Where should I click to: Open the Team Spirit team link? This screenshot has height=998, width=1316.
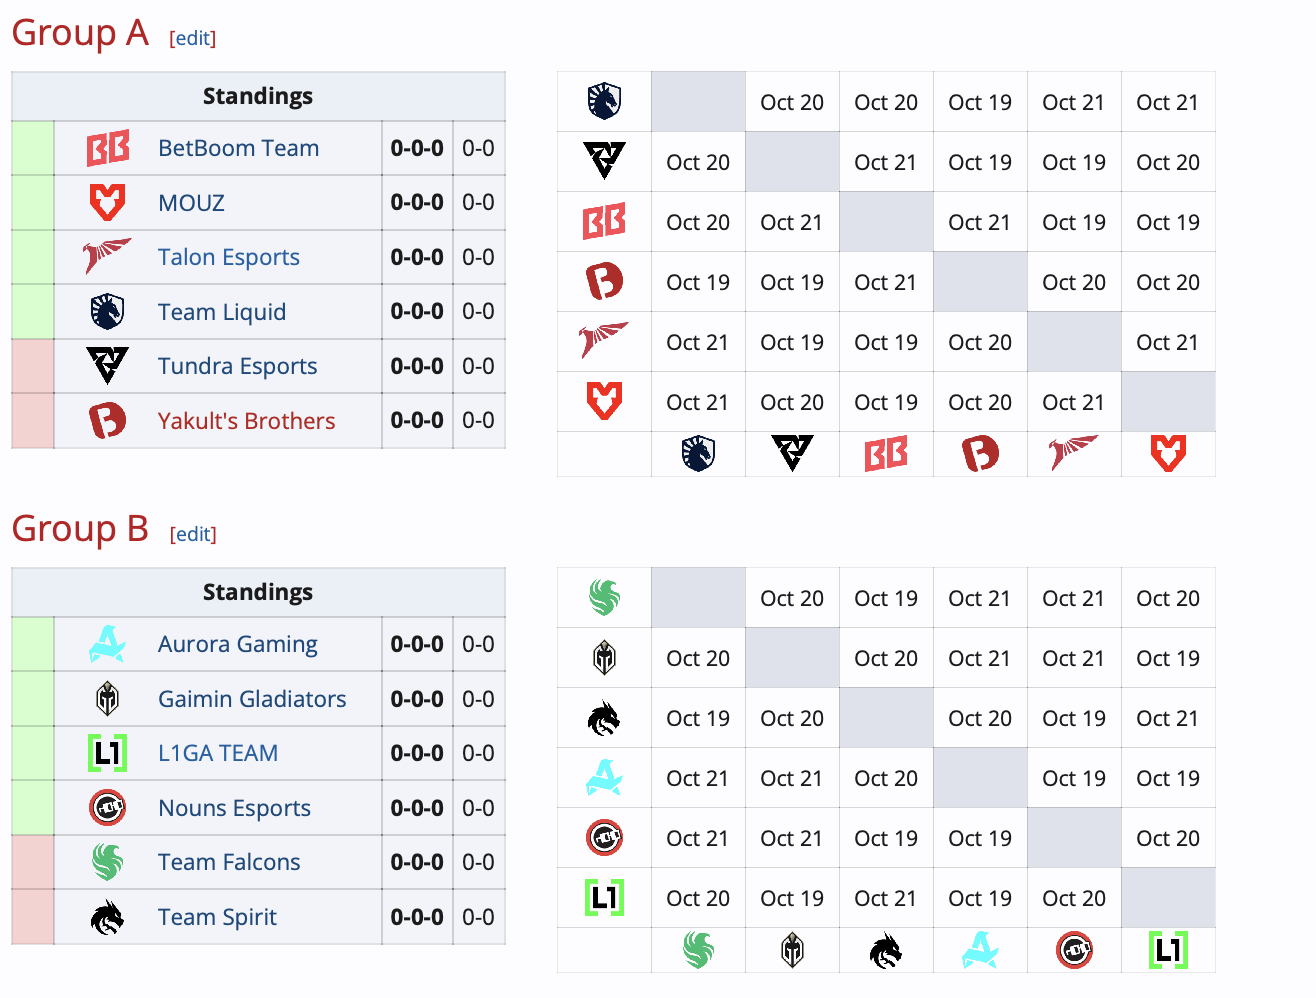[x=217, y=917]
